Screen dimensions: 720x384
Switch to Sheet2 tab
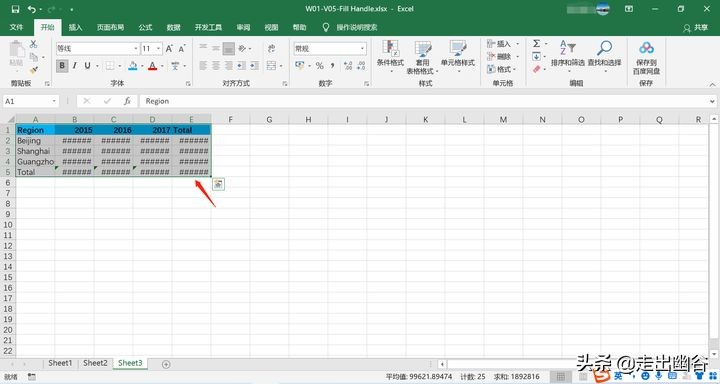(95, 363)
